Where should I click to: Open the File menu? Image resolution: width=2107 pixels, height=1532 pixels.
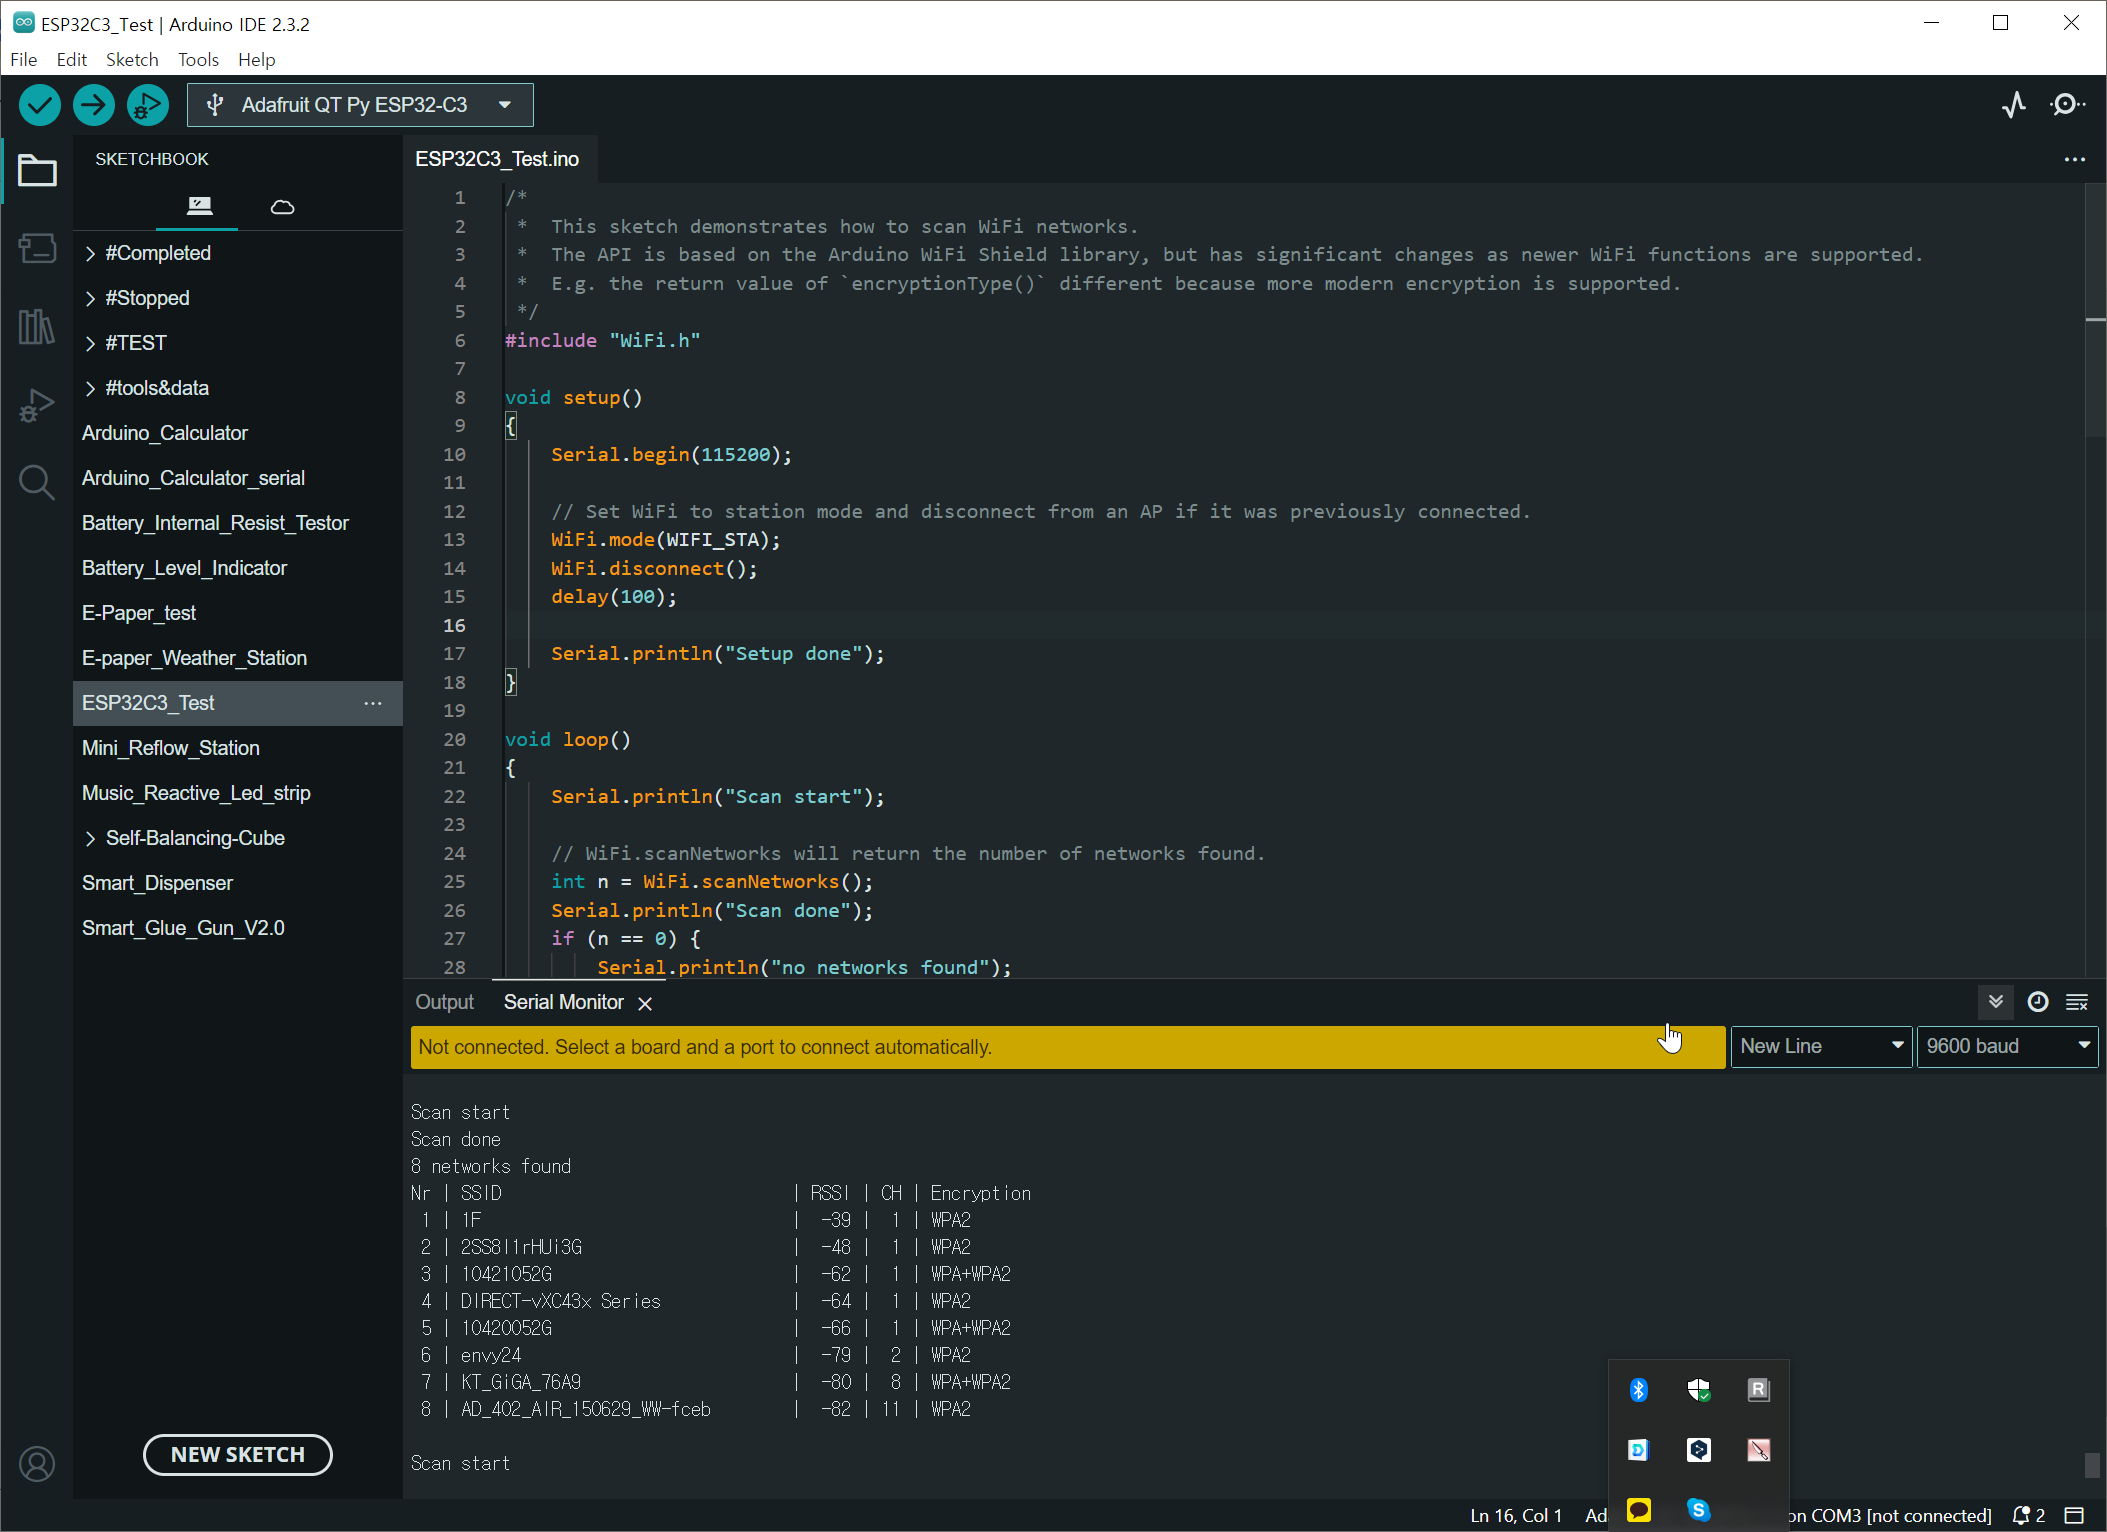[24, 59]
